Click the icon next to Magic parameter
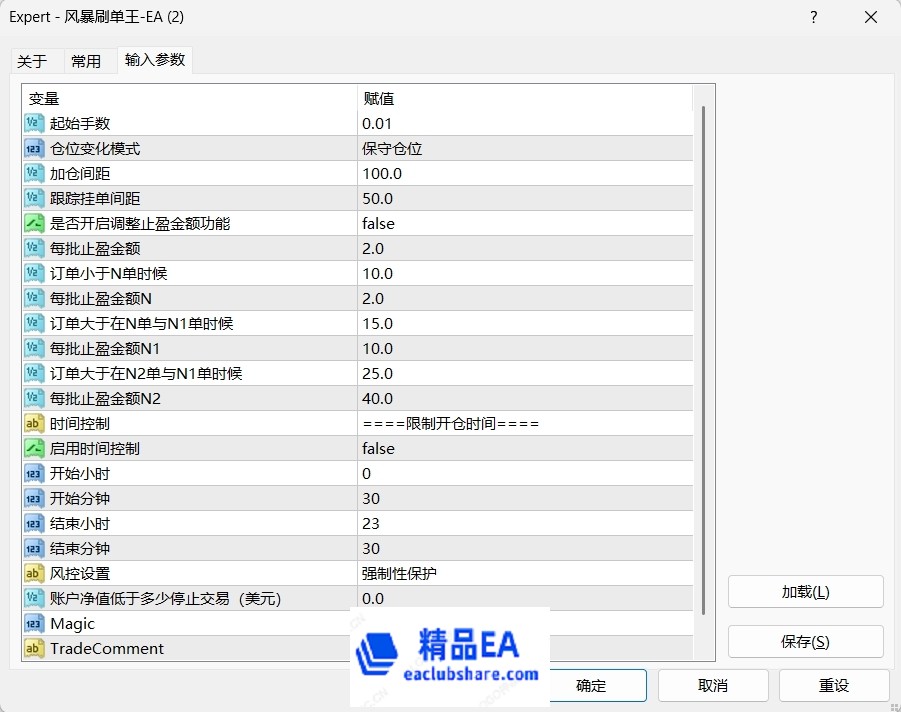The width and height of the screenshot is (901, 712). [34, 624]
